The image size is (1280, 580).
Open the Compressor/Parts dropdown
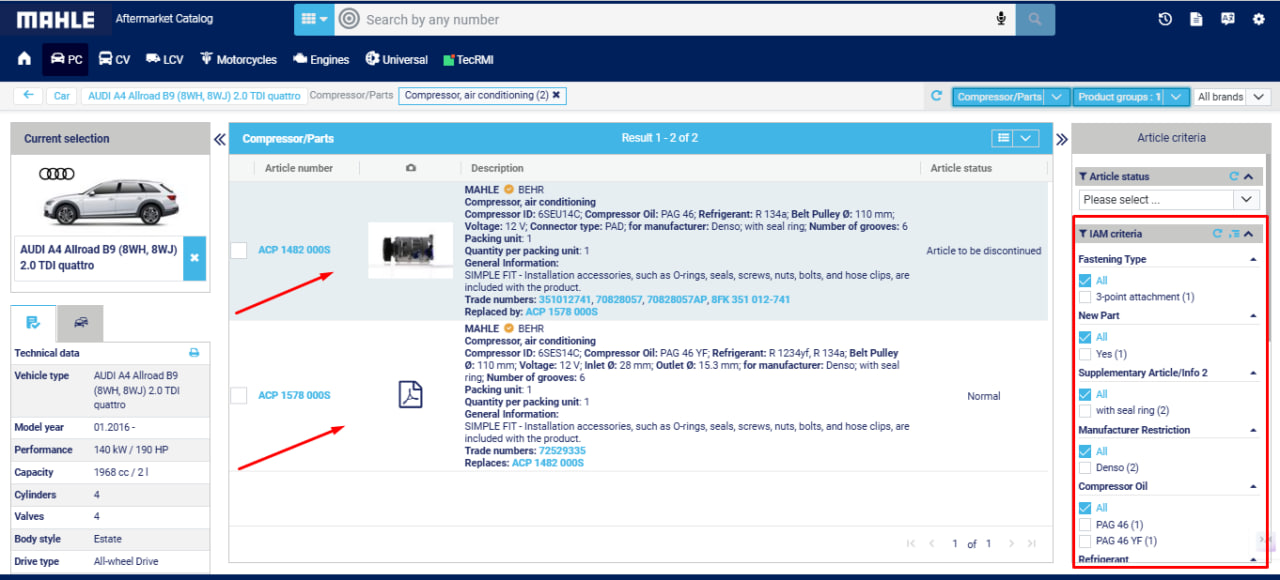[1011, 97]
